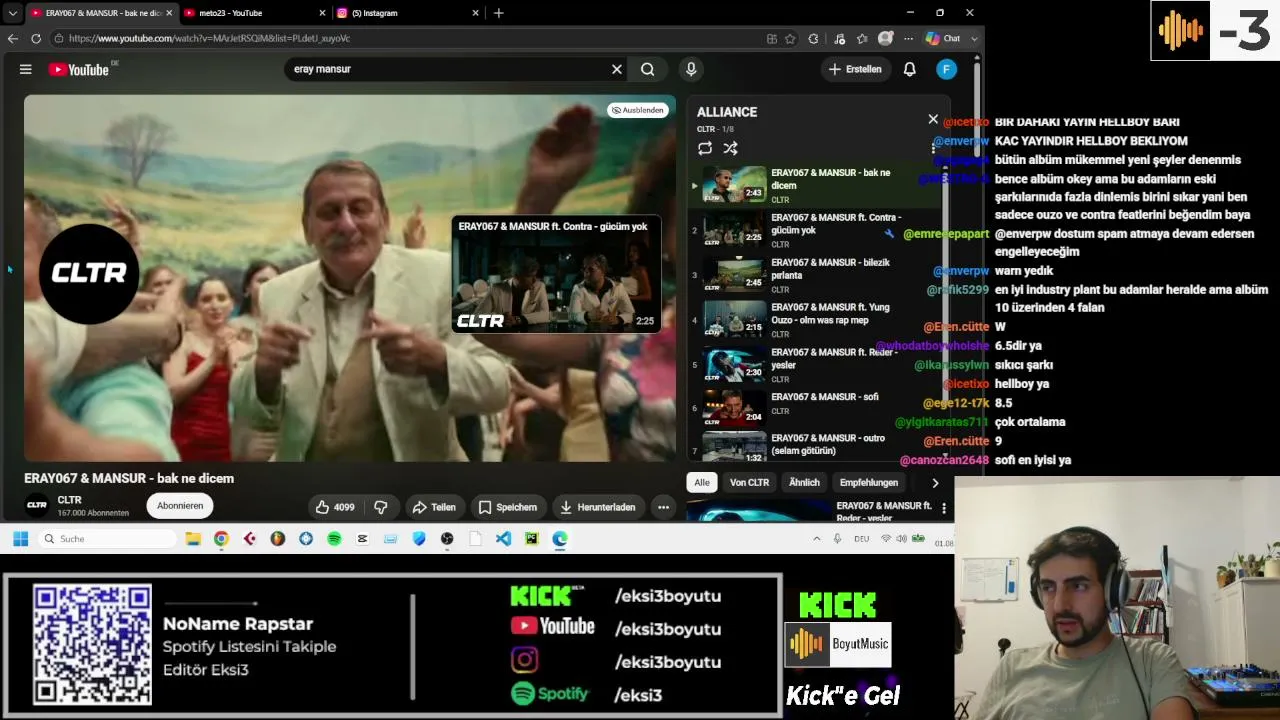Open options for recommended 'ft. Reder' video
The image size is (1280, 720).
944,508
